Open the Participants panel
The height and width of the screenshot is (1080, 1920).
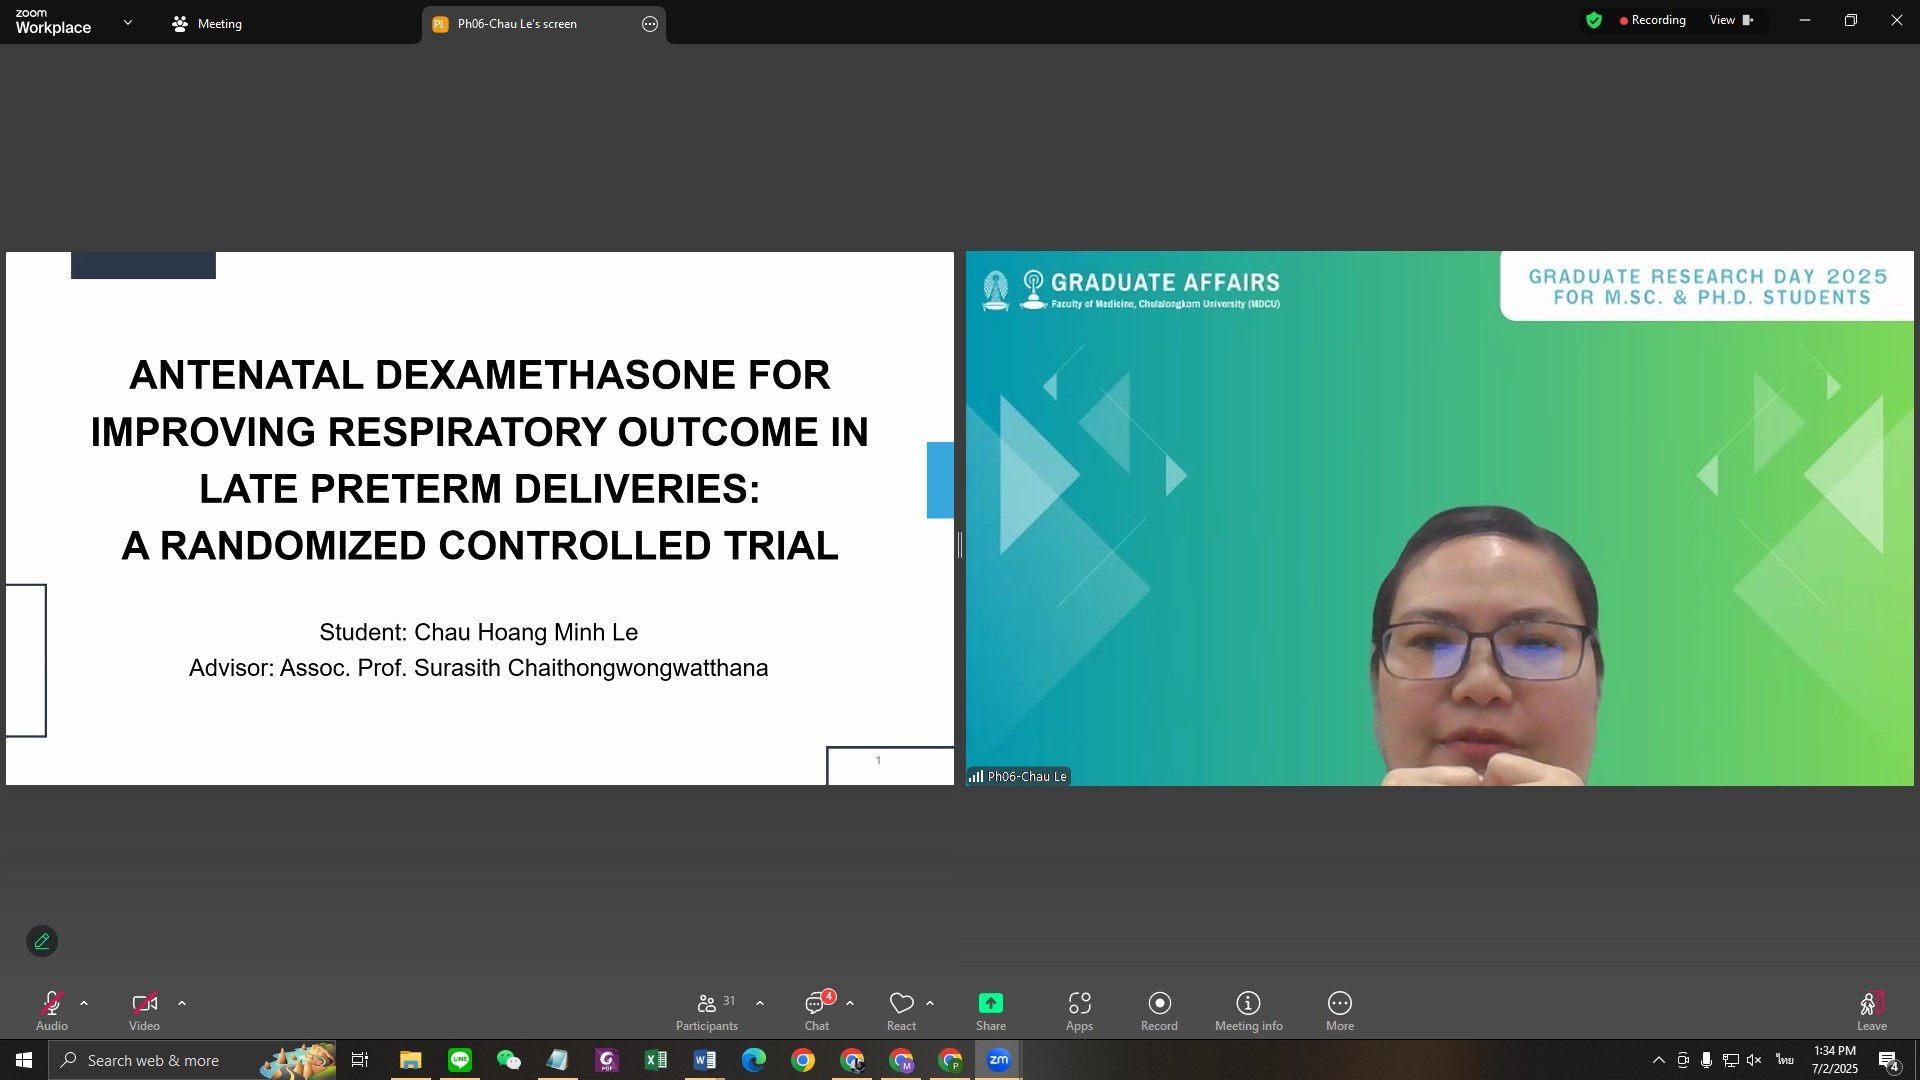click(707, 1010)
